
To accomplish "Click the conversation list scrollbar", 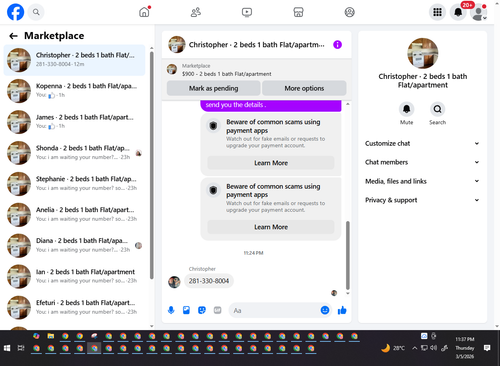I will pos(152,165).
